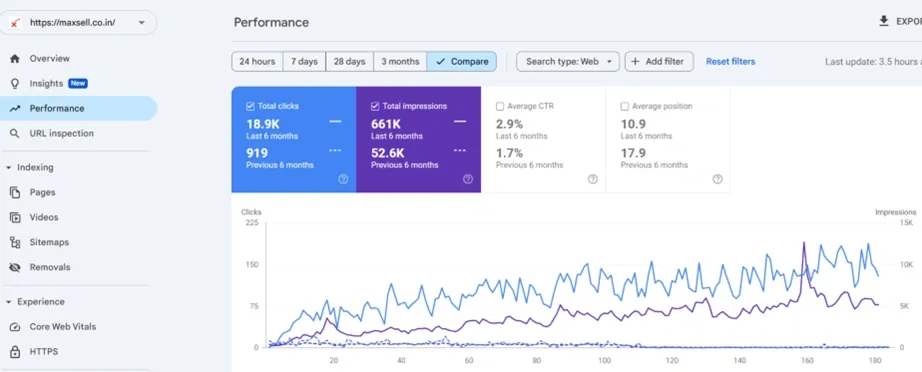Select the 3 months range tab
The width and height of the screenshot is (922, 372).
pyautogui.click(x=400, y=61)
